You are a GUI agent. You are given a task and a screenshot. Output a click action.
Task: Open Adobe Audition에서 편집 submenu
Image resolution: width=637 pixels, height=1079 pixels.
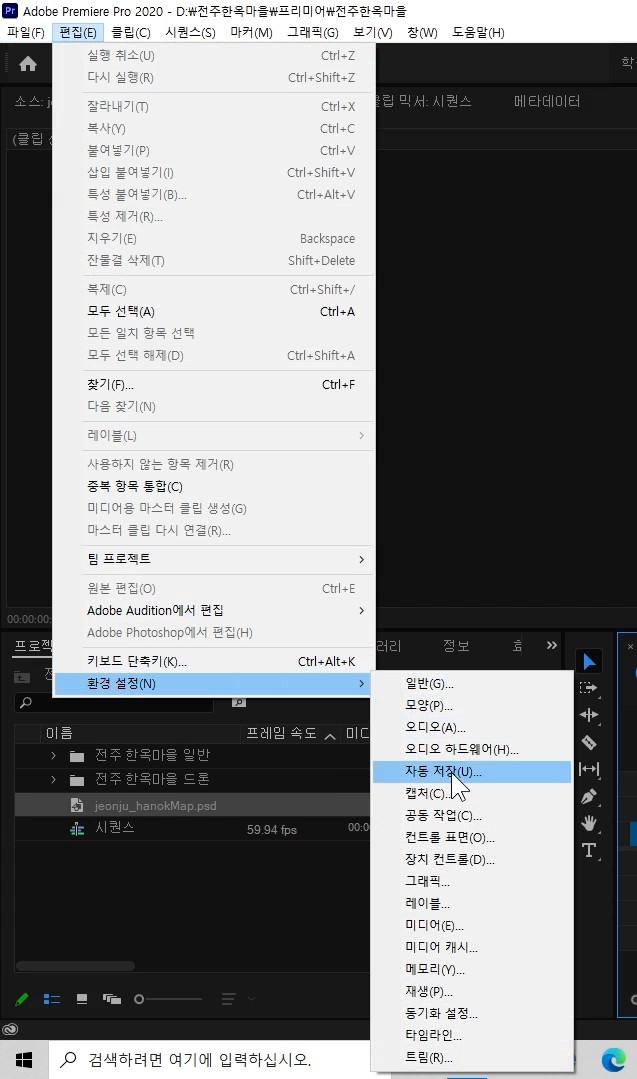(x=214, y=610)
